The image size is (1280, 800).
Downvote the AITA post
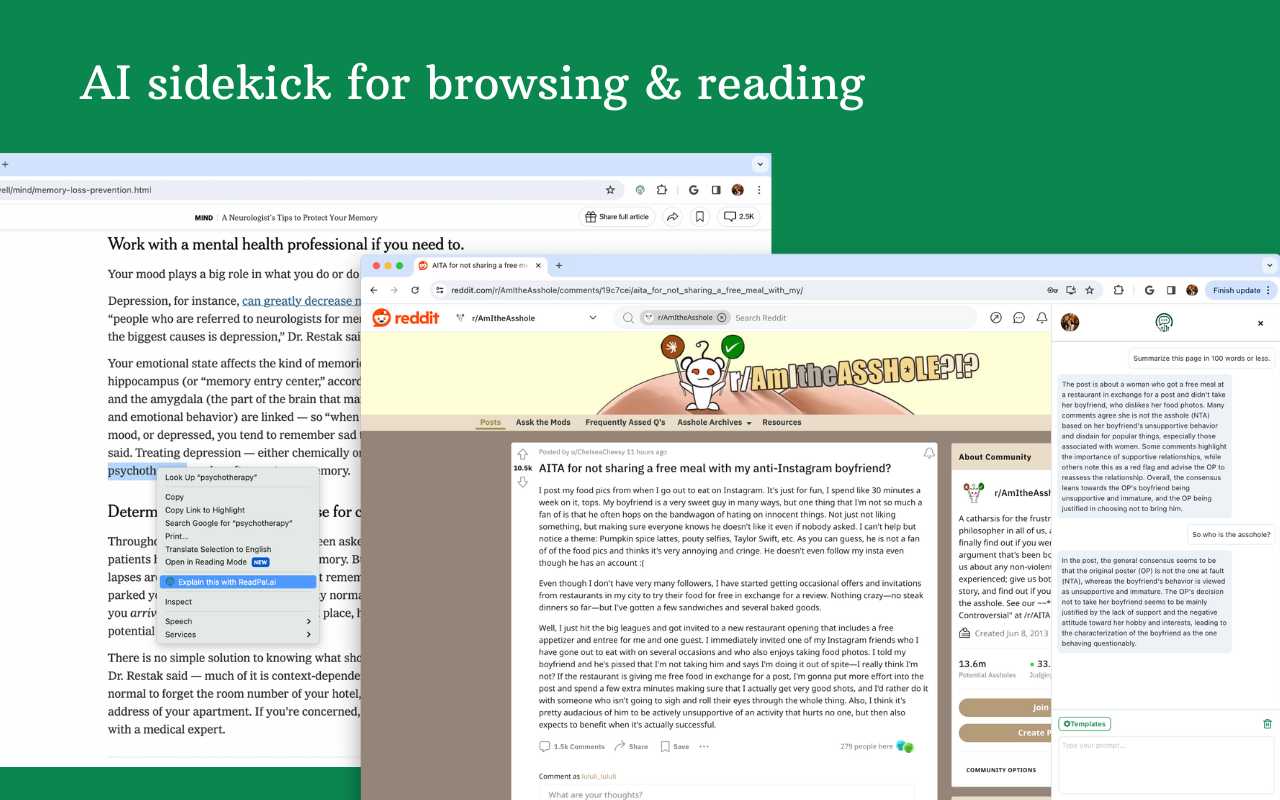522,482
